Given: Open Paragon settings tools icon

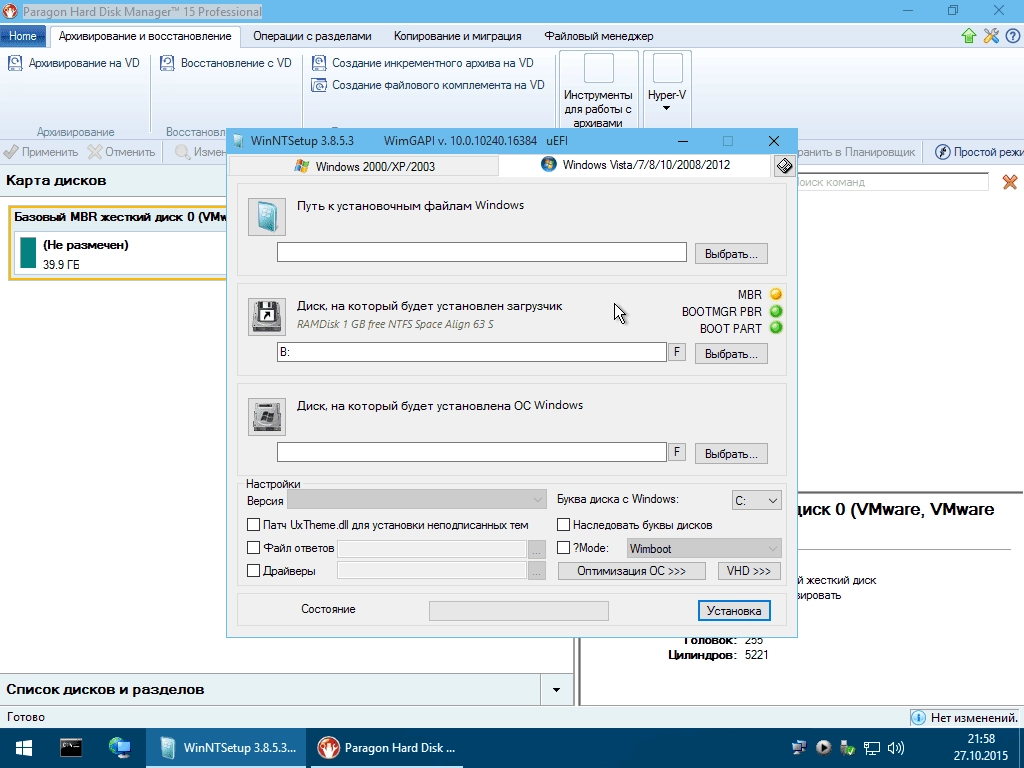Looking at the screenshot, I should (x=991, y=36).
